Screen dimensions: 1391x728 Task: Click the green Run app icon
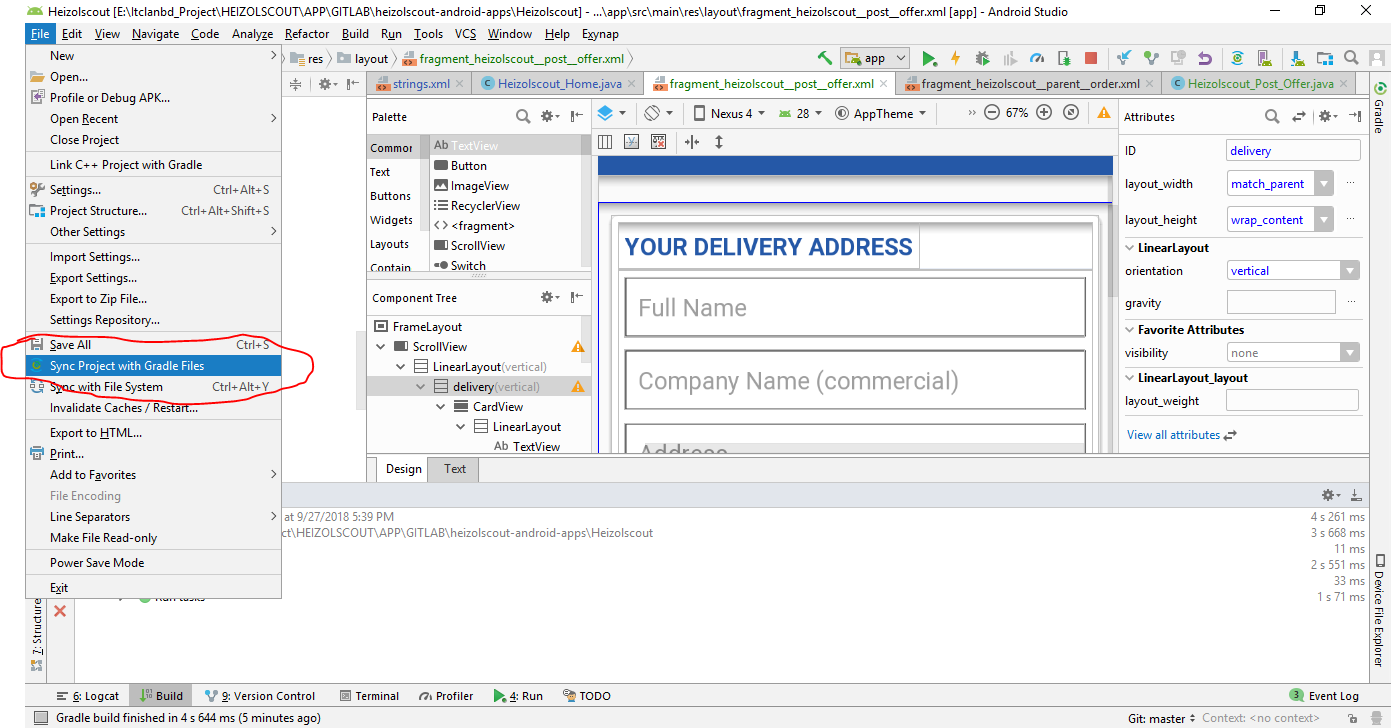[x=929, y=58]
